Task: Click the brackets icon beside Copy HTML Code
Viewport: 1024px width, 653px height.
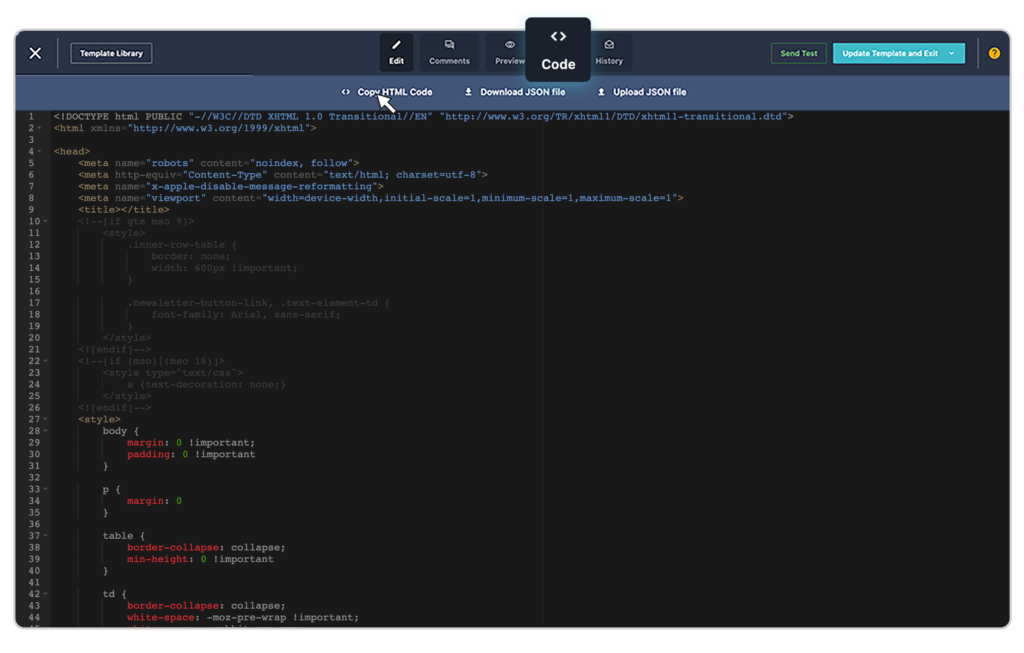Action: pos(346,92)
